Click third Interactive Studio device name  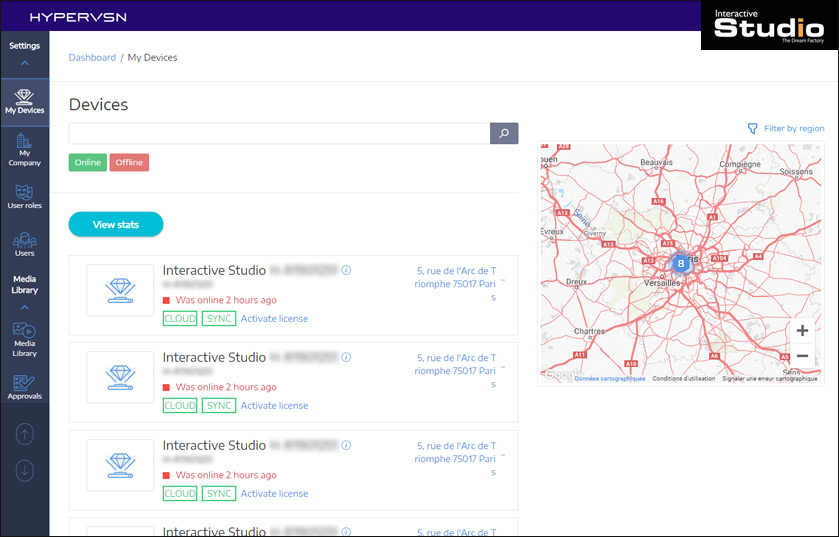tap(214, 445)
